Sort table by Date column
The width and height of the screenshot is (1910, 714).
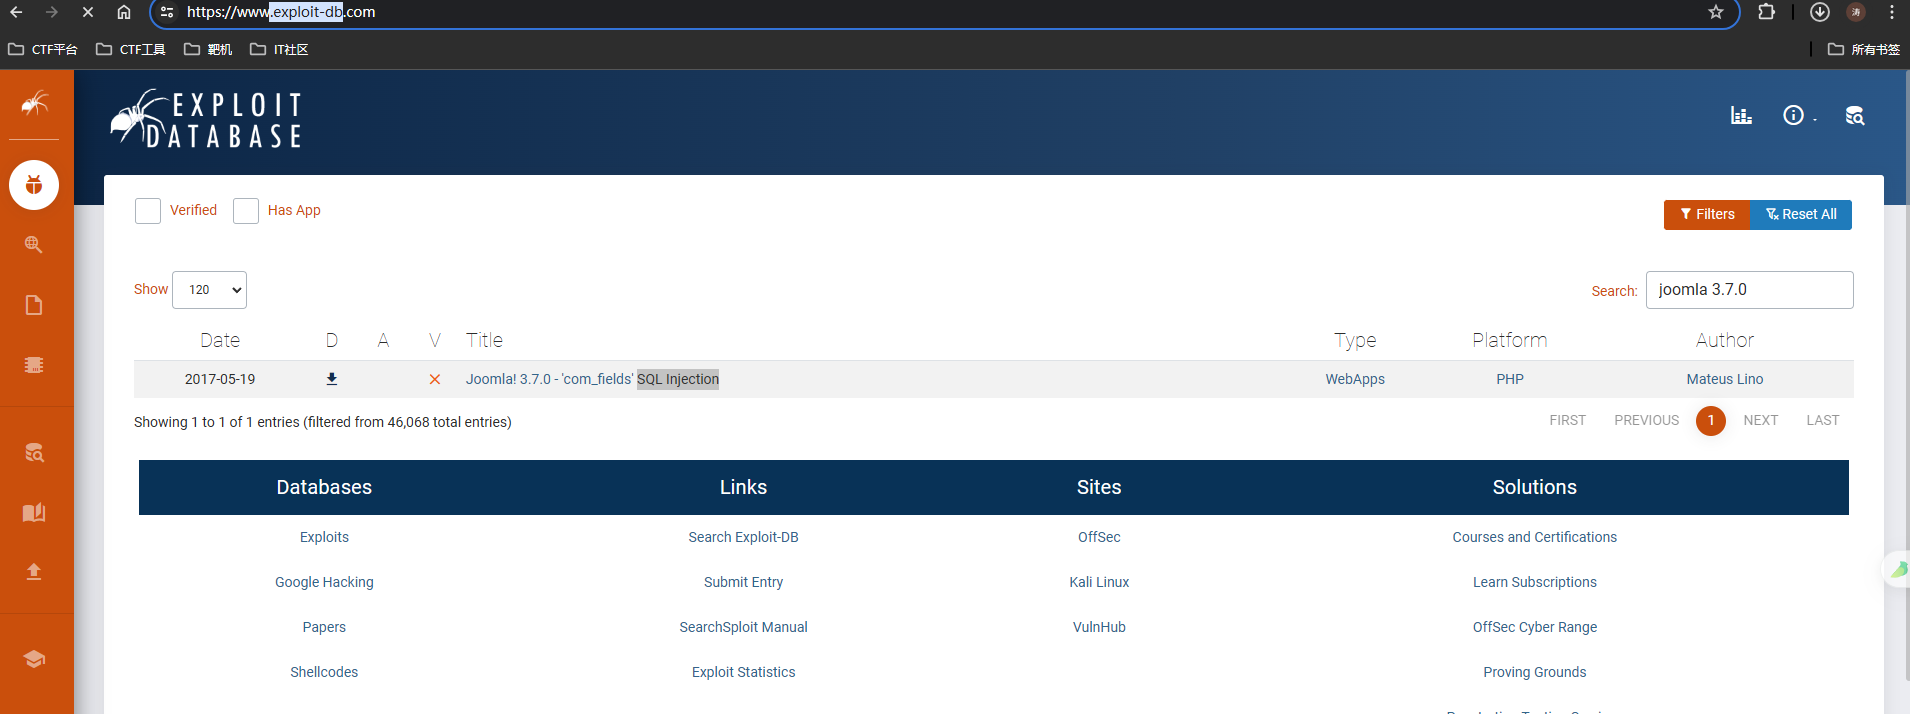(x=220, y=340)
